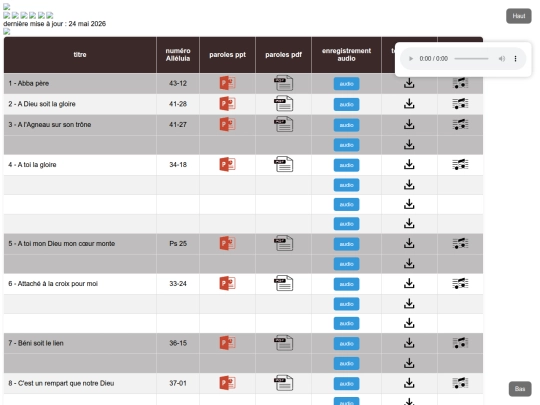The image size is (540, 405).
Task: Select the titre column header
Action: pyautogui.click(x=80, y=55)
